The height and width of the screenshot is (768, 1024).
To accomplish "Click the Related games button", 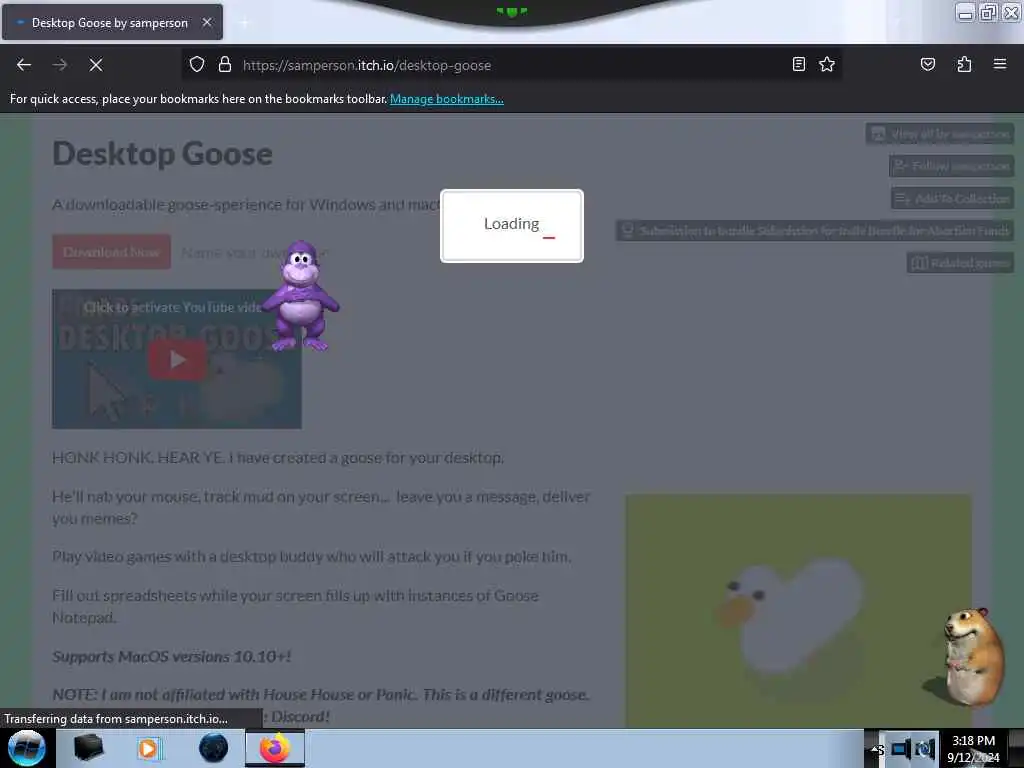I will [960, 263].
